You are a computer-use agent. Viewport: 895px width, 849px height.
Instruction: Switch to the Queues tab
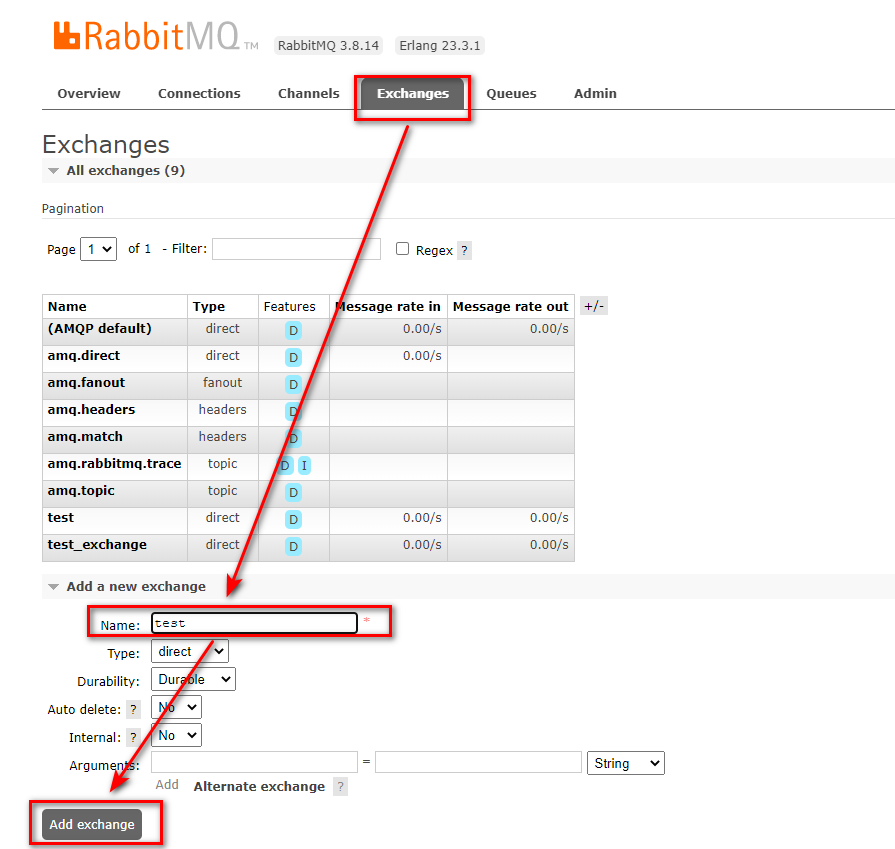tap(511, 94)
